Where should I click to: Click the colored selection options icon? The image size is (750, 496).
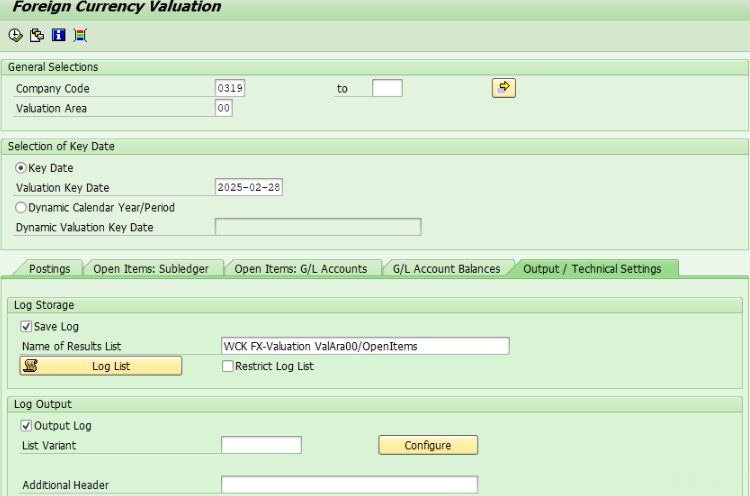80,35
